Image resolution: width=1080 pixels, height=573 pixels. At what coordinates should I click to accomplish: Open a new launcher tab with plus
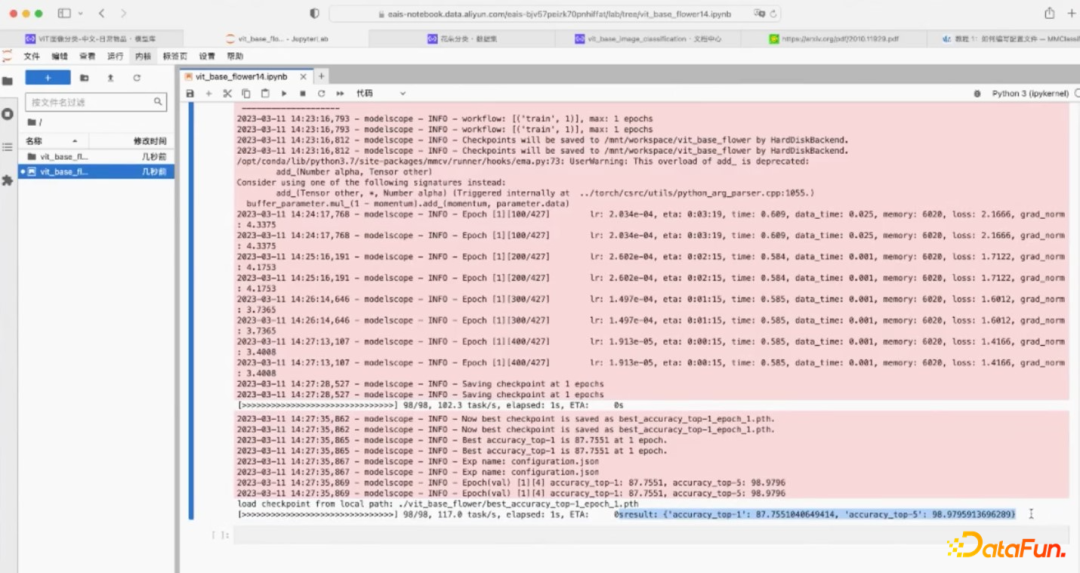(321, 76)
